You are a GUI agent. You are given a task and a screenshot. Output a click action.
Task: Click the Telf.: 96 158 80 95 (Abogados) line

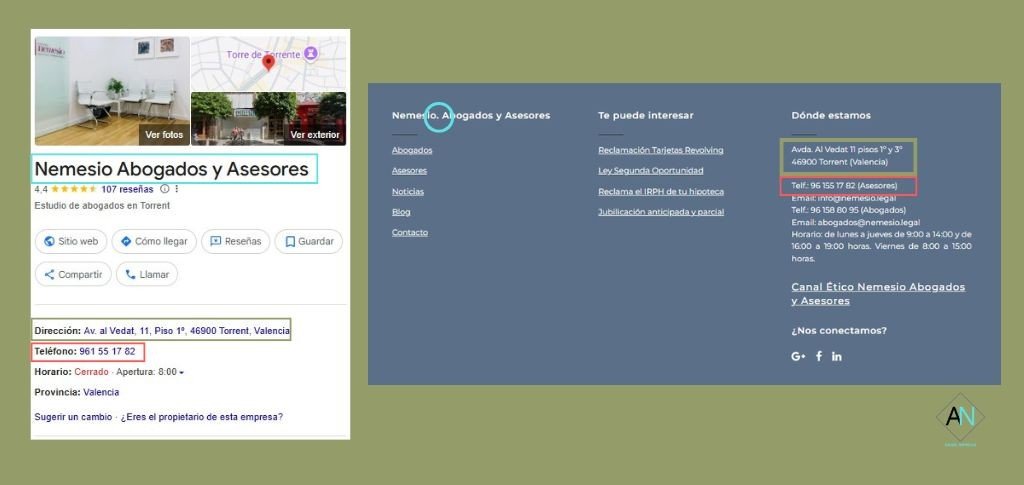[x=848, y=210]
